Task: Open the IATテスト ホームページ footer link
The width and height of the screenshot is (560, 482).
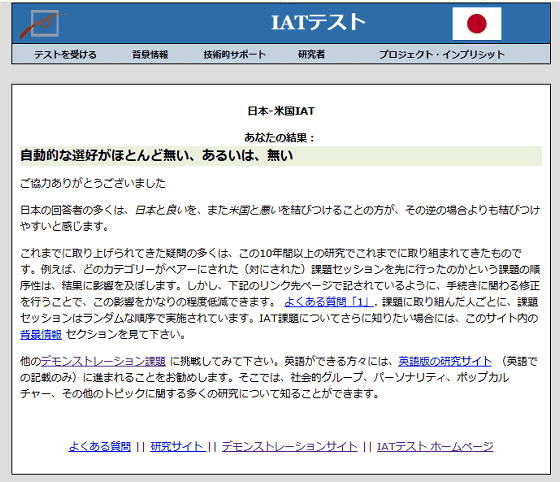Action: [x=435, y=446]
